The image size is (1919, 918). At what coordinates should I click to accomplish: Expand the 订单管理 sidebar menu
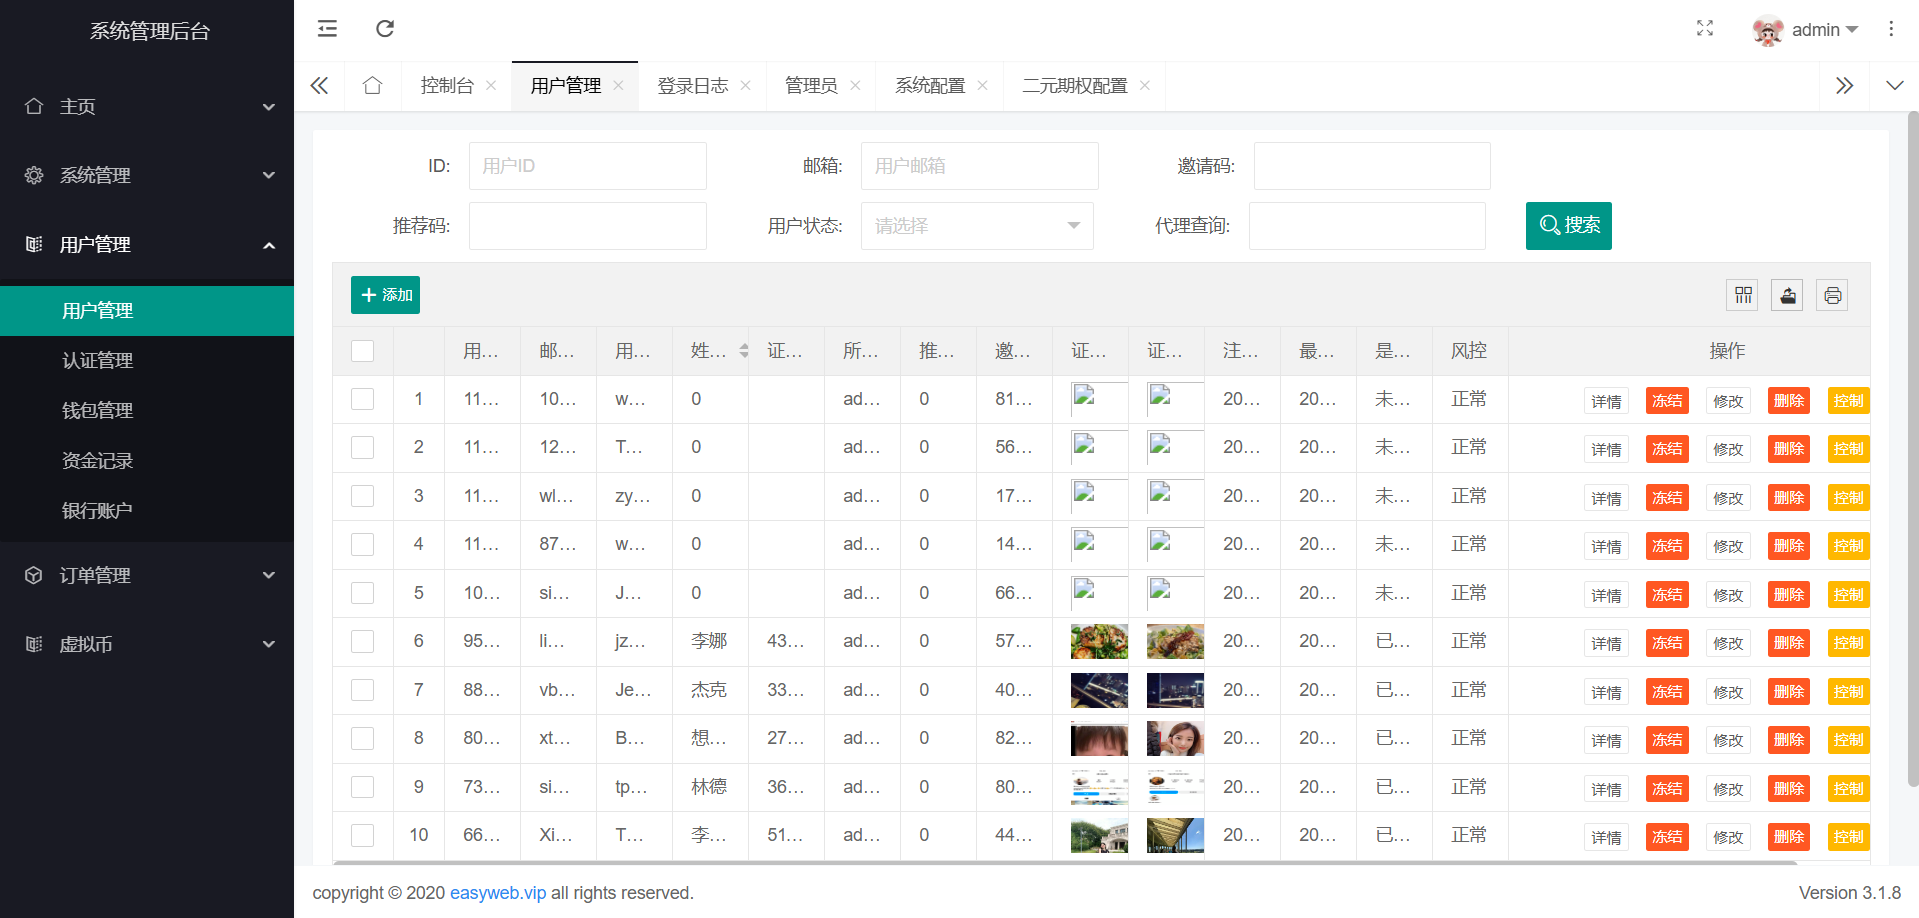pyautogui.click(x=147, y=575)
